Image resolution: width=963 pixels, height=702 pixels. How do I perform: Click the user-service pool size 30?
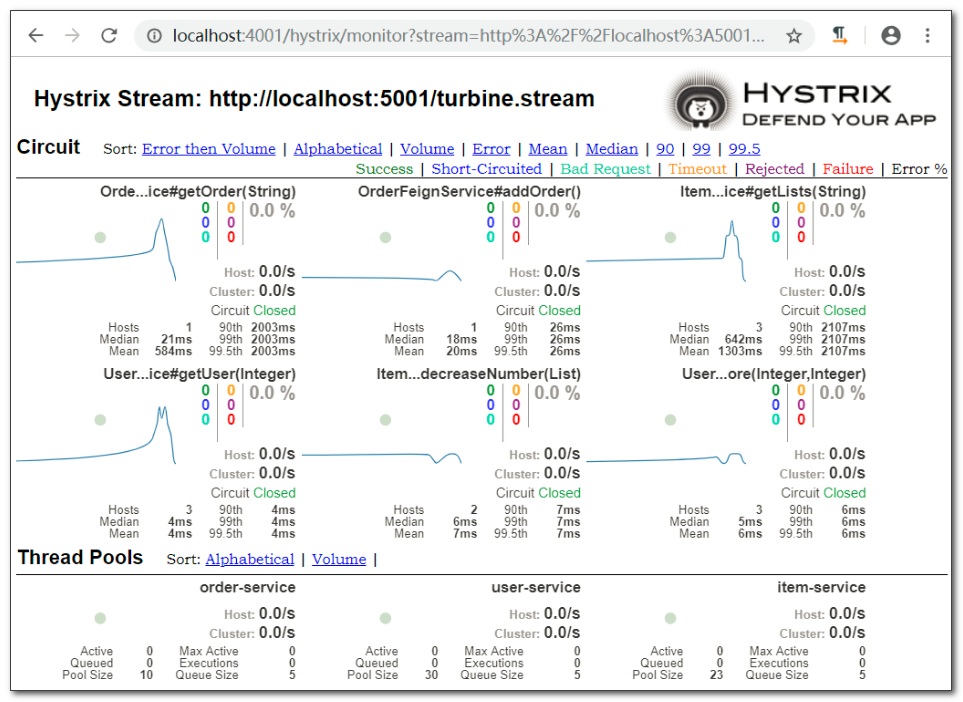431,675
